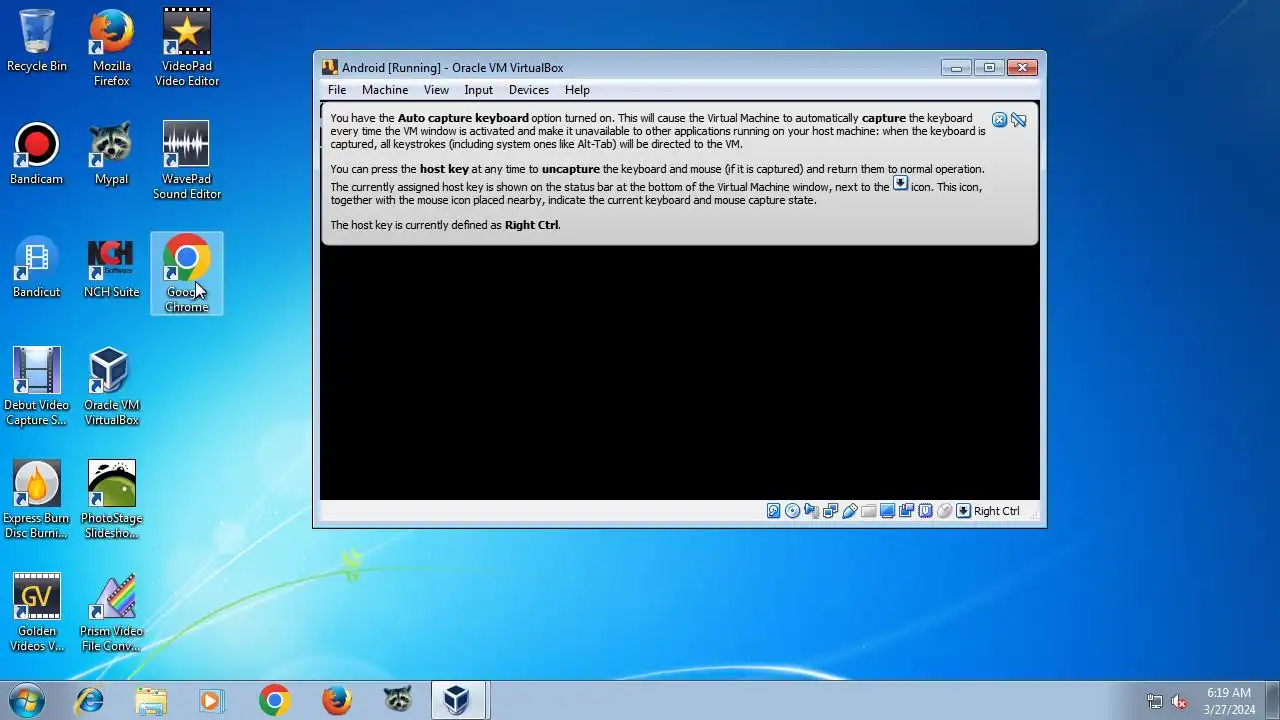This screenshot has width=1280, height=720.
Task: Minimize the Android VirtualBox window
Action: point(956,68)
